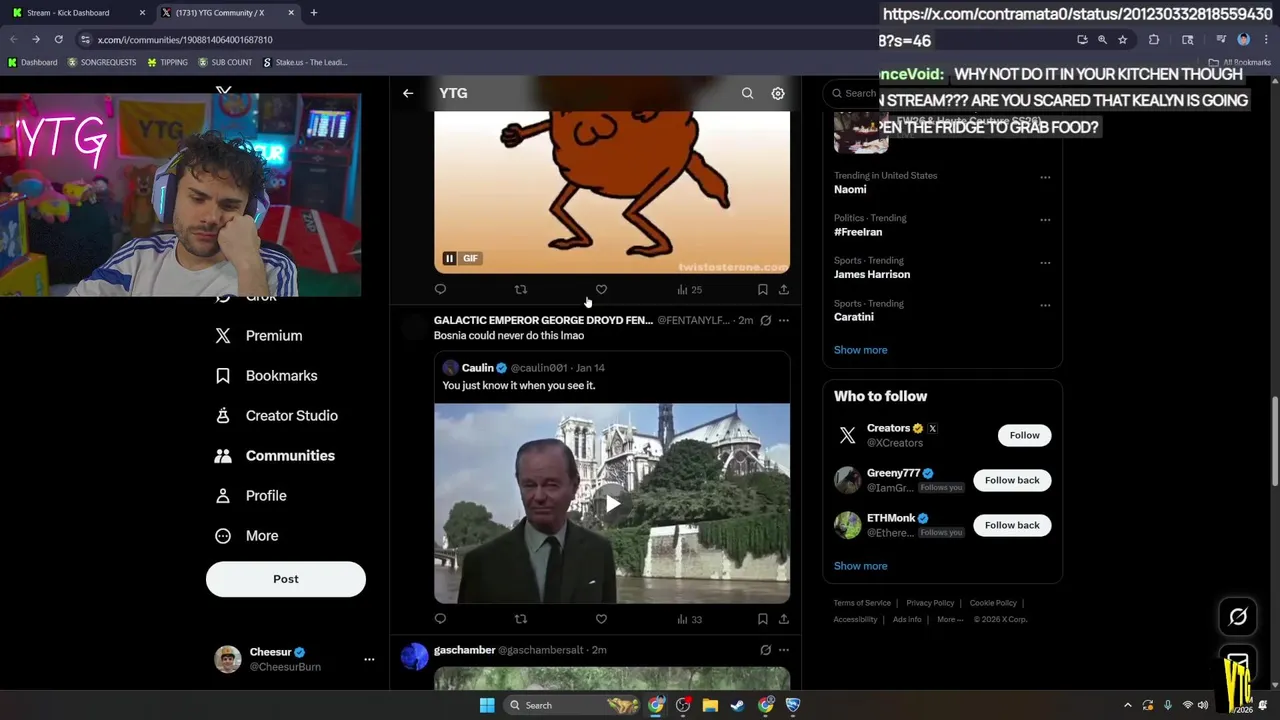Image resolution: width=1280 pixels, height=720 pixels.
Task: Follow the Creators account
Action: click(x=1024, y=435)
